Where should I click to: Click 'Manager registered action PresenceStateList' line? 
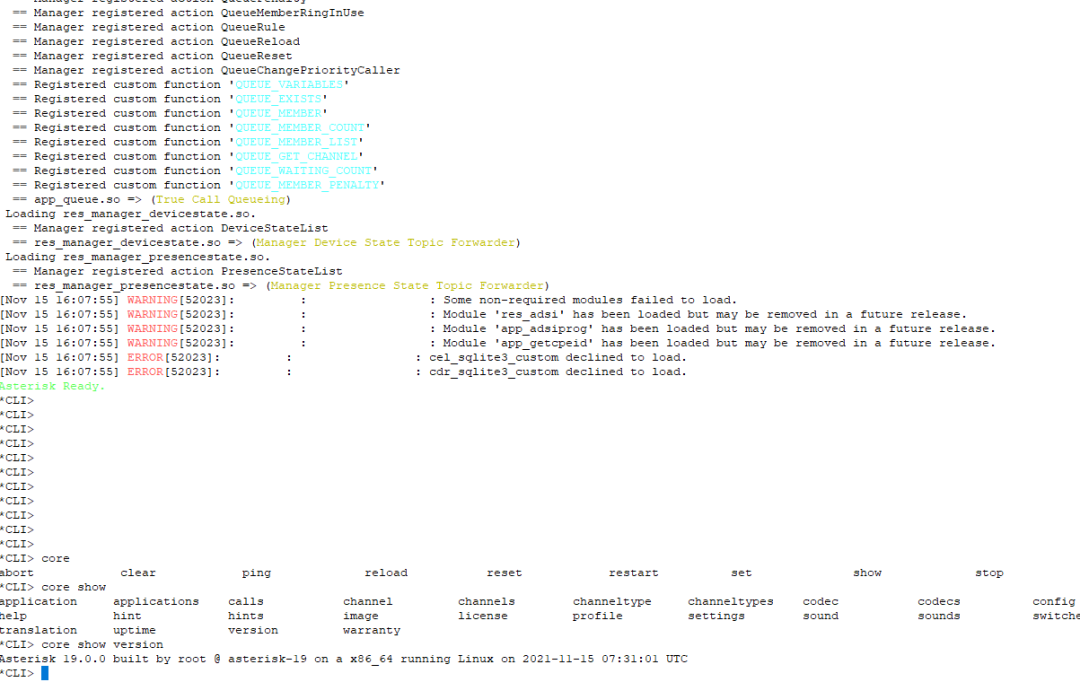(178, 271)
